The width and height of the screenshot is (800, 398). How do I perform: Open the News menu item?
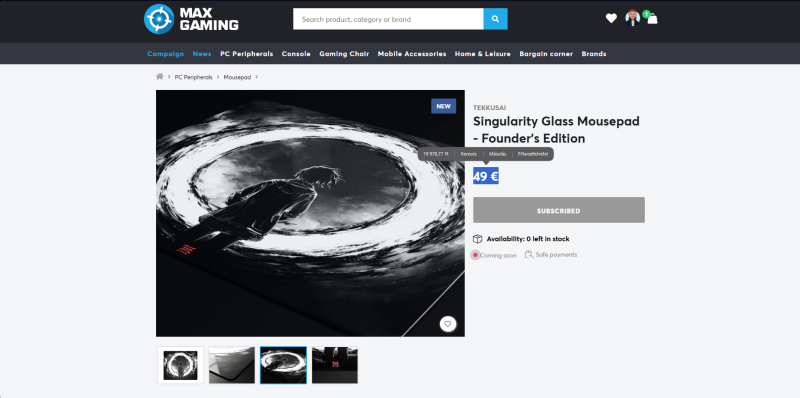(x=202, y=54)
